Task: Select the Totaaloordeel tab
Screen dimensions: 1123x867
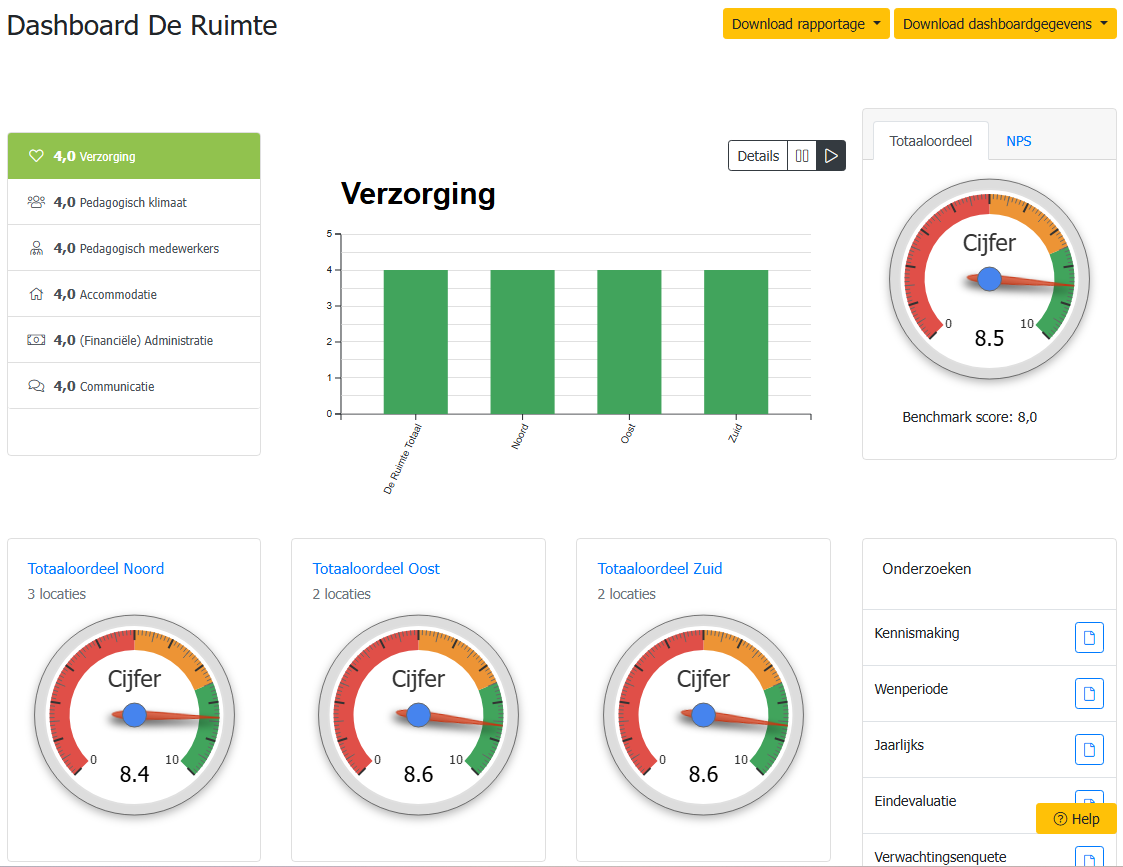Action: coord(930,141)
